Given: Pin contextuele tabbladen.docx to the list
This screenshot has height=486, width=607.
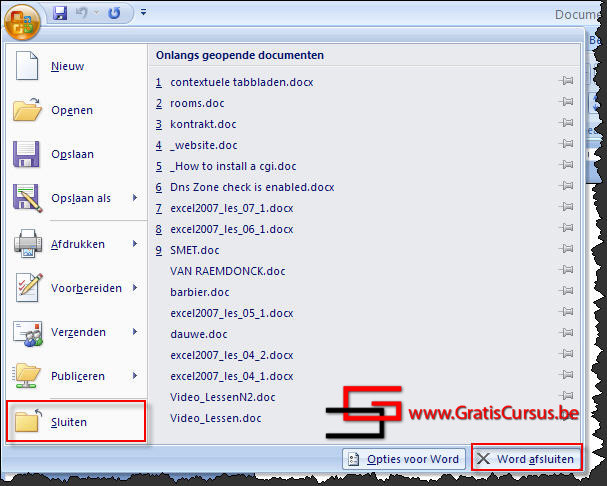Looking at the screenshot, I should pyautogui.click(x=566, y=81).
